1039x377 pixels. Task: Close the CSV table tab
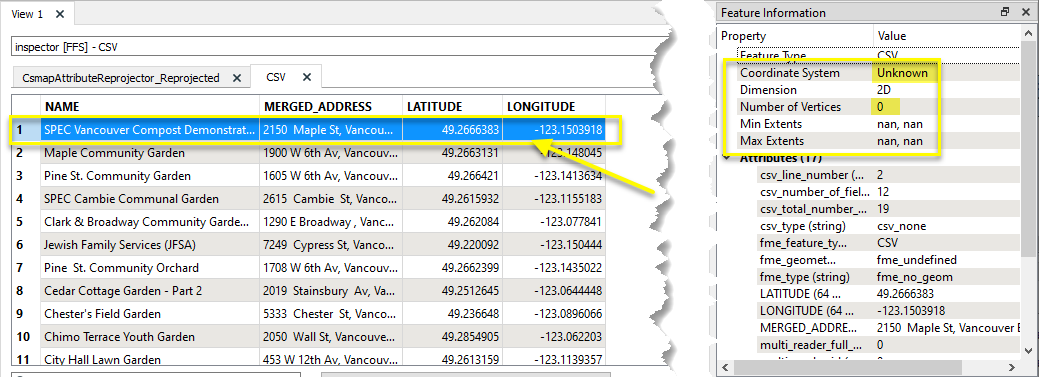tap(307, 77)
